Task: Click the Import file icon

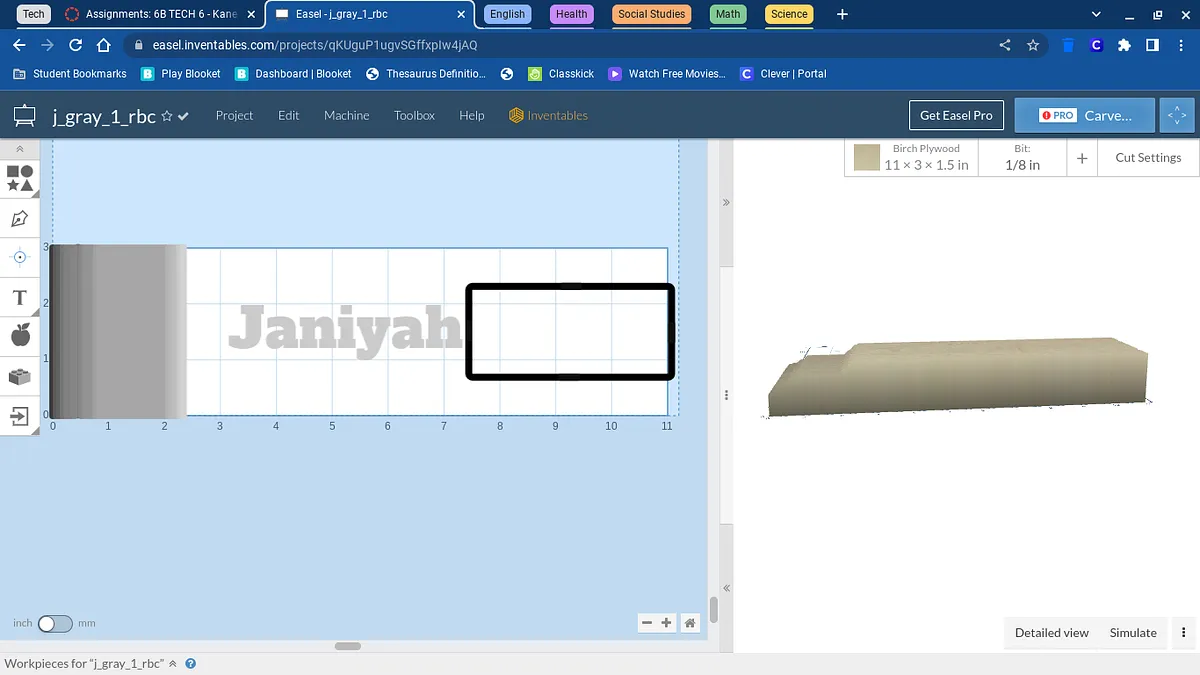Action: (20, 416)
